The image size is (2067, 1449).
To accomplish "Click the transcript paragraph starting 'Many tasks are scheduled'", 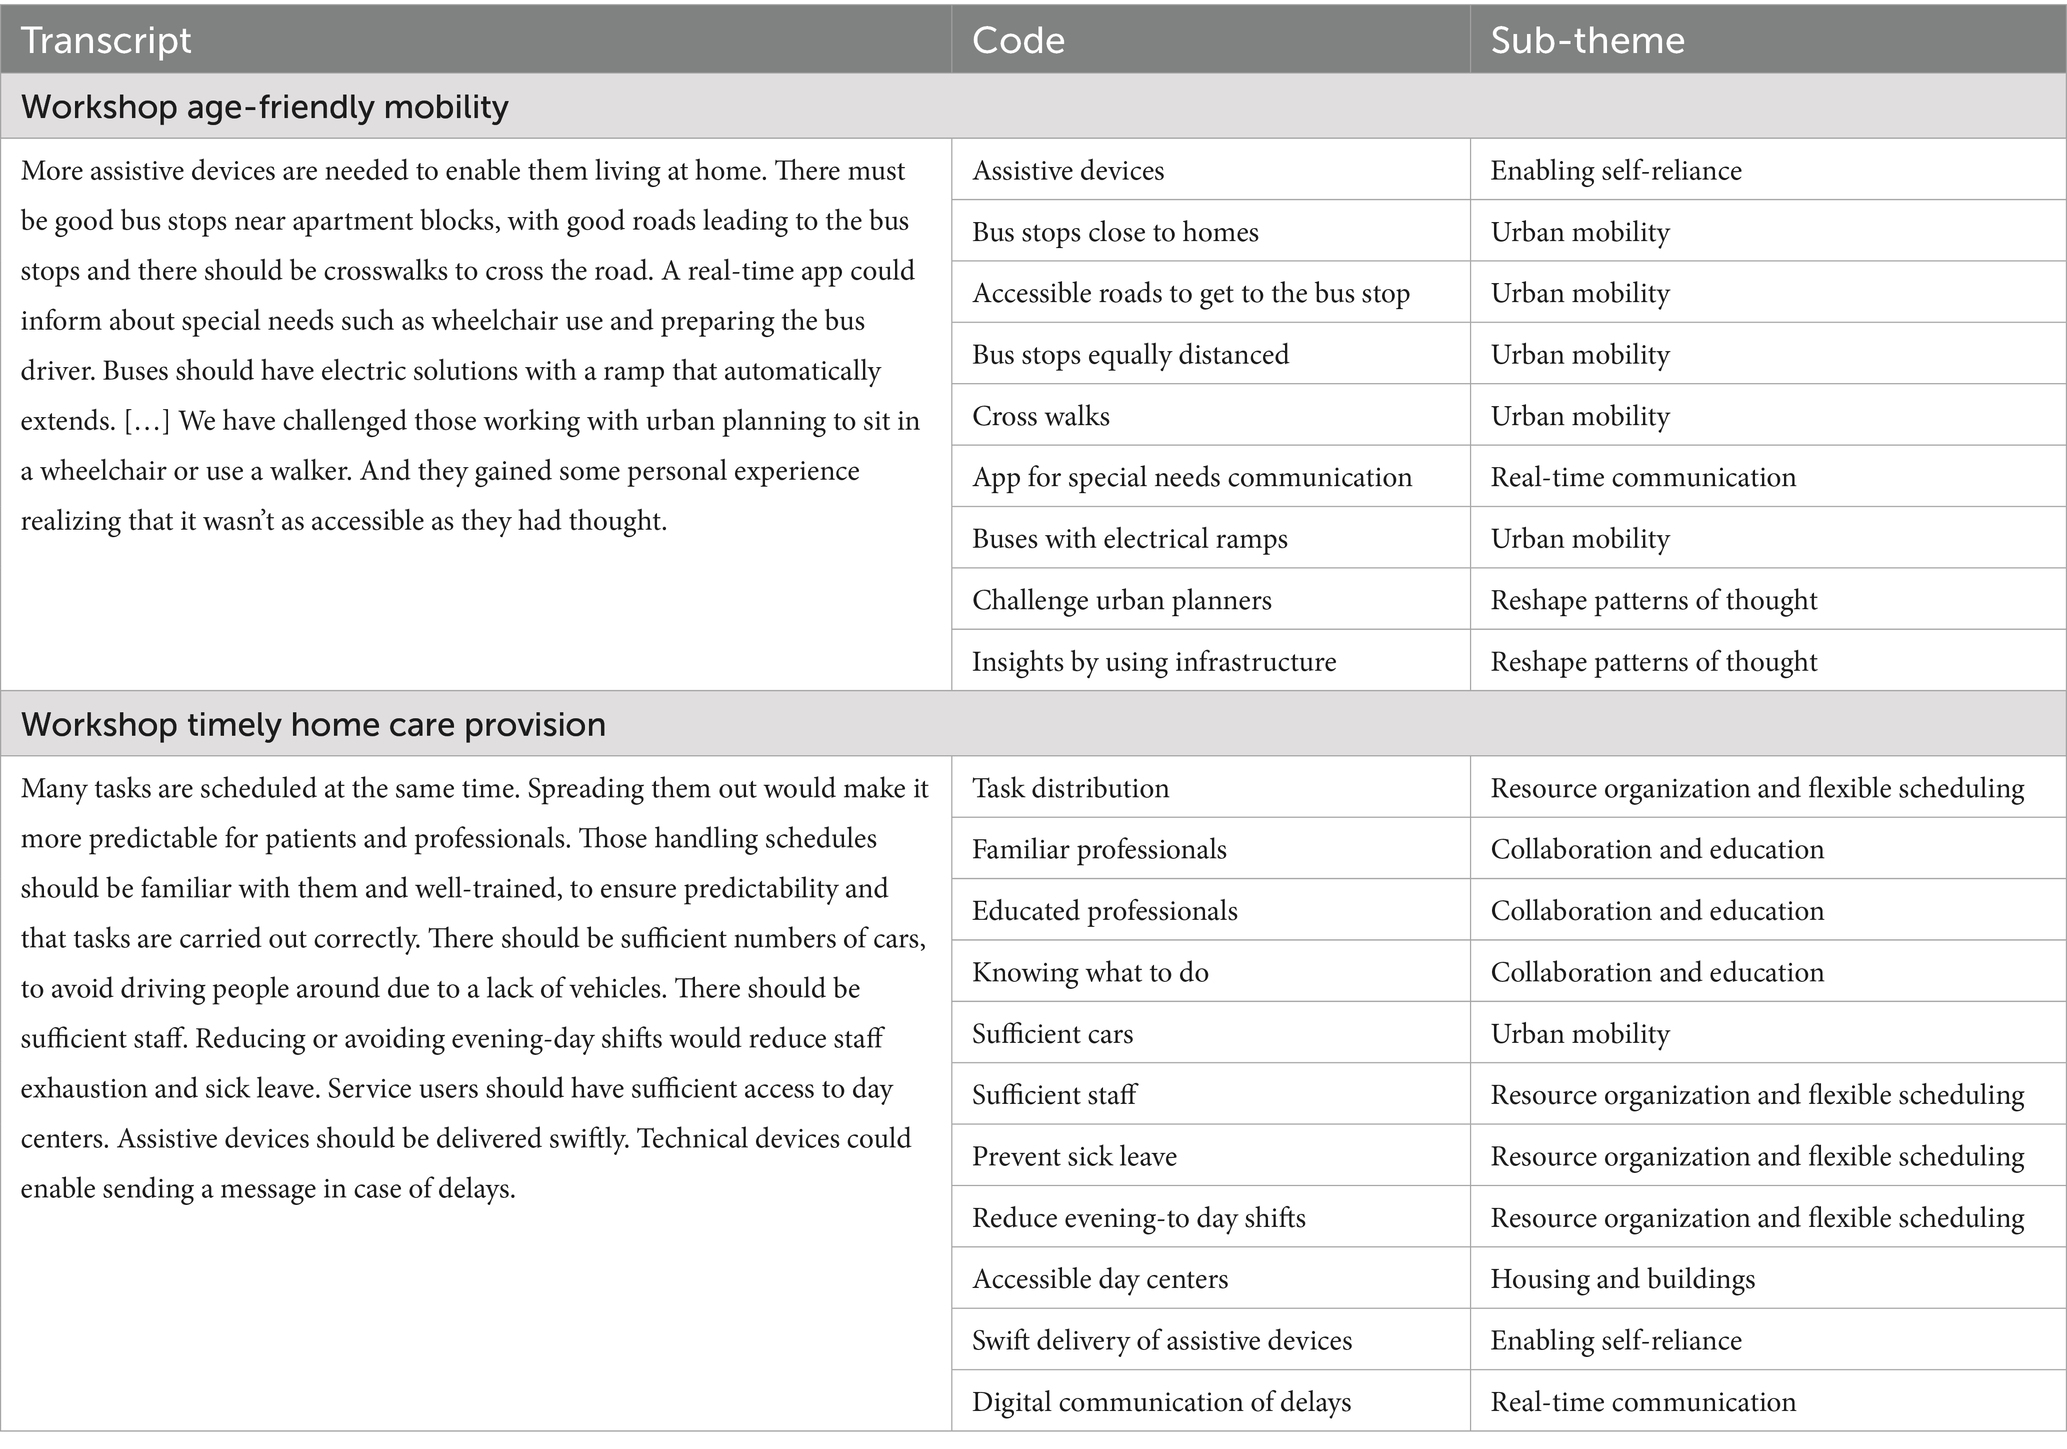I will tap(475, 988).
